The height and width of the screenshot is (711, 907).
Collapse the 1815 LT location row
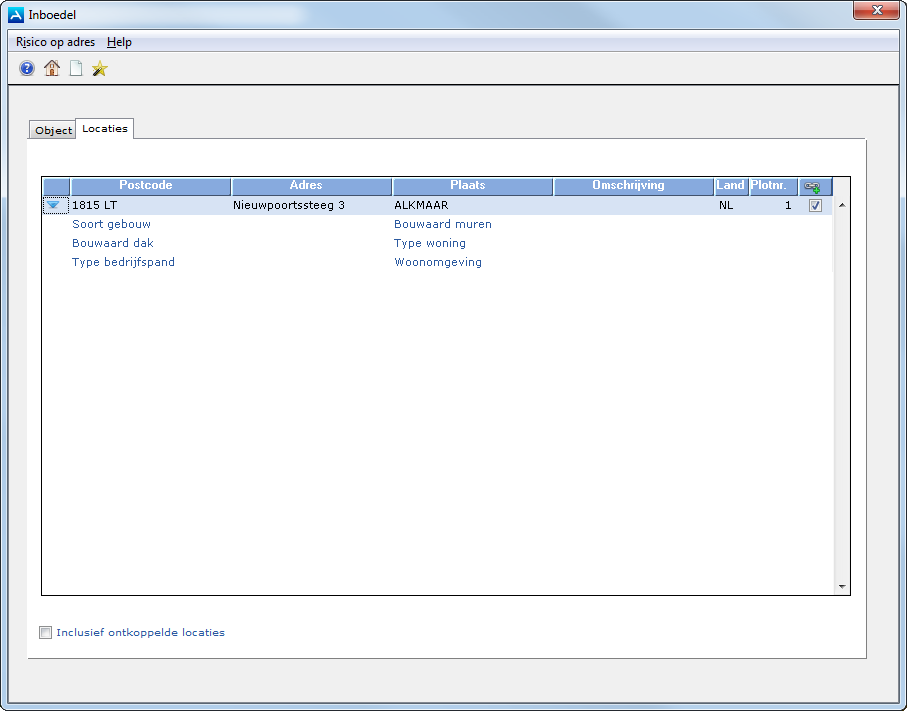[55, 205]
